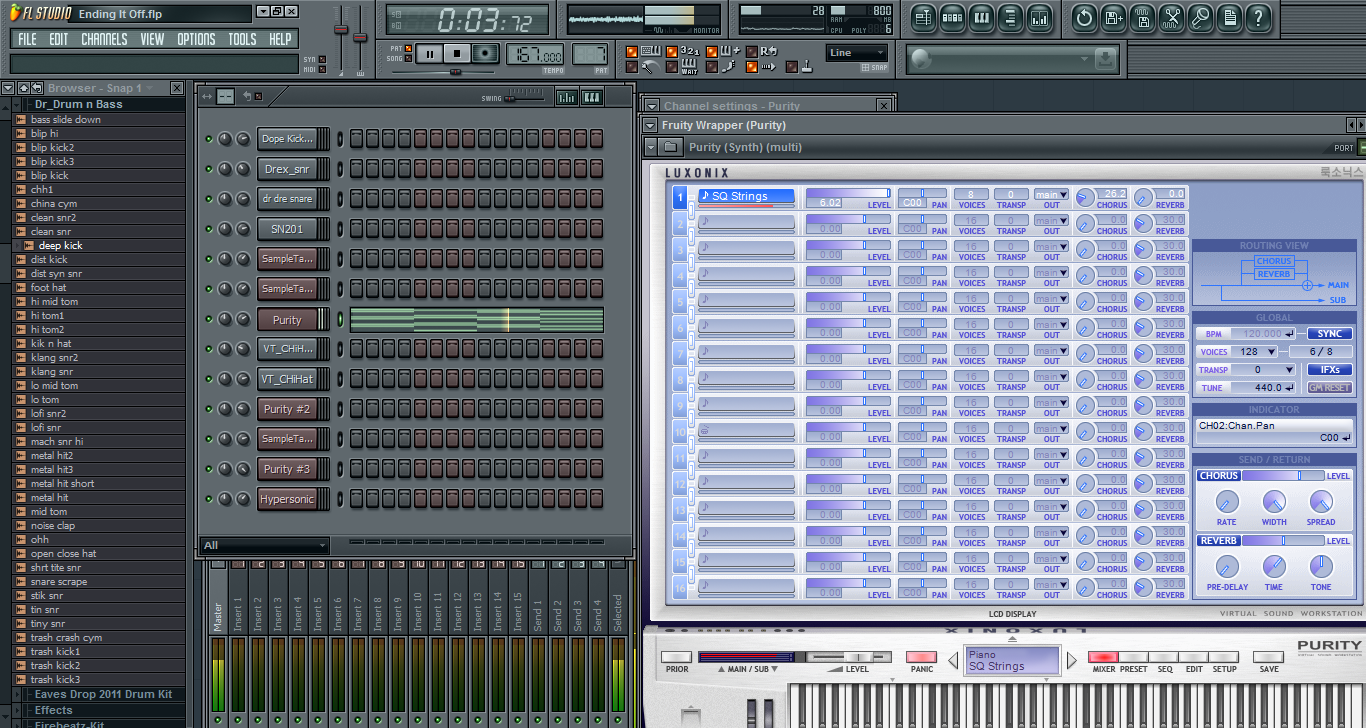
Task: Toggle mute LED for SN201 channel
Action: click(209, 229)
